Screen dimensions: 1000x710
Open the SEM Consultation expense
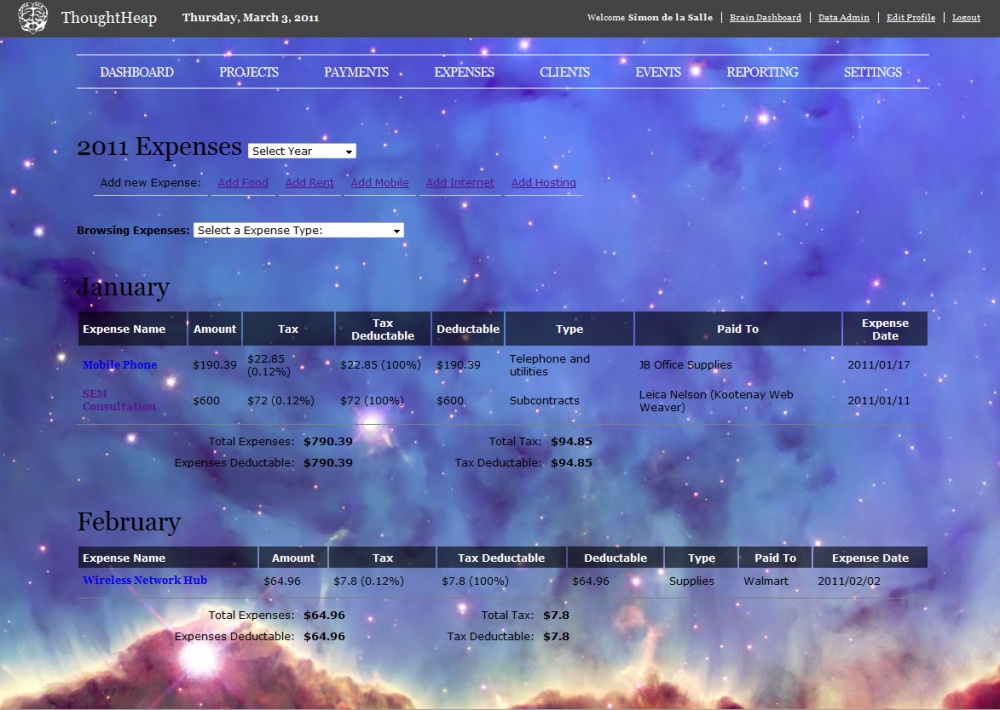point(118,400)
